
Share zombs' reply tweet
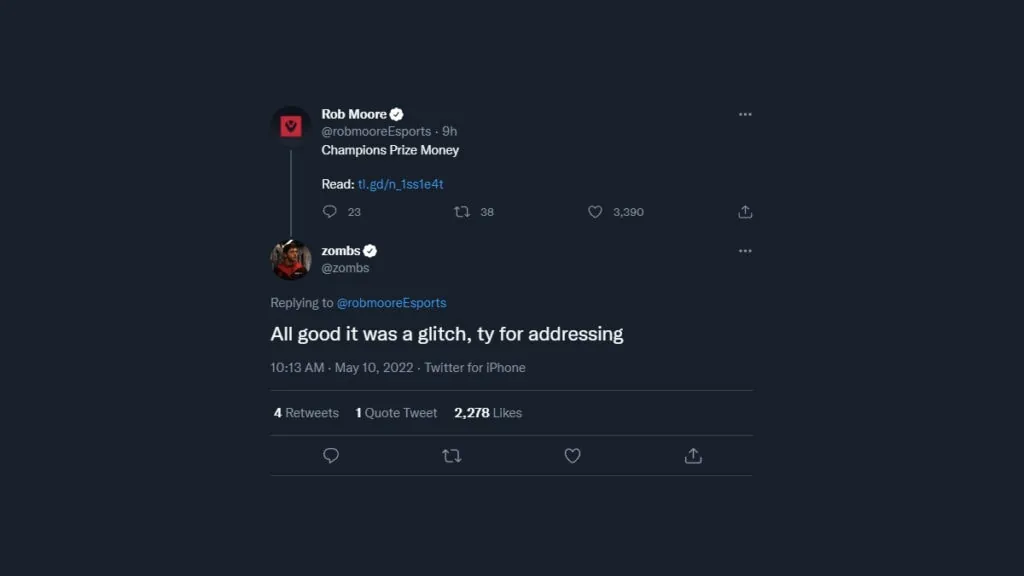(x=693, y=456)
